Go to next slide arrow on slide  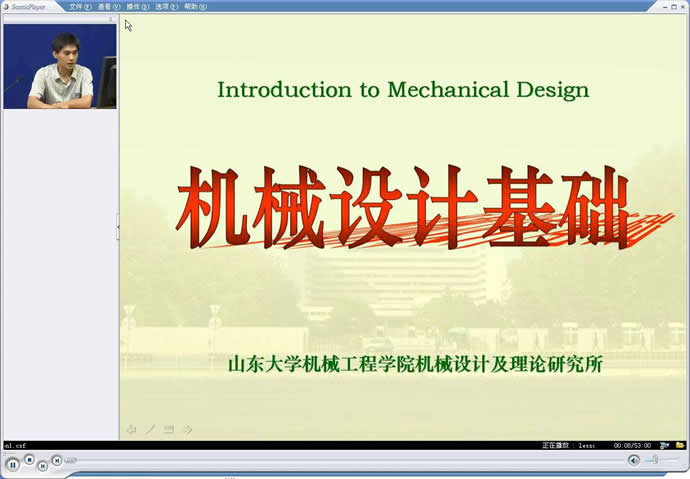[x=188, y=429]
